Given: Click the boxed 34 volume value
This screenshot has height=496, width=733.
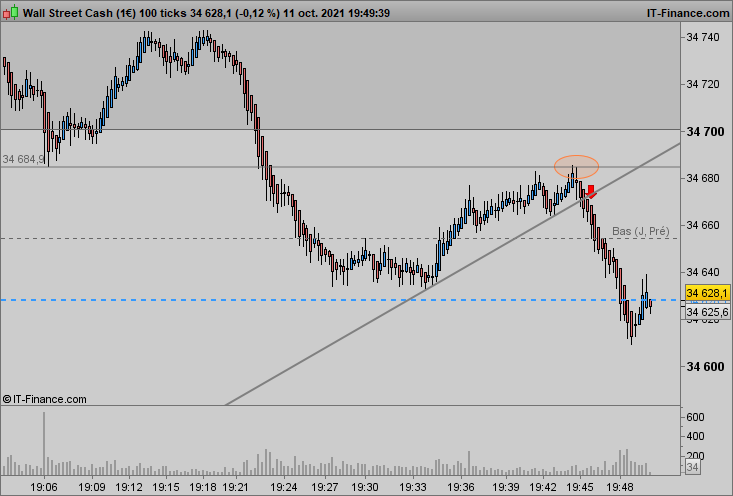Looking at the screenshot, I should 692,467.
